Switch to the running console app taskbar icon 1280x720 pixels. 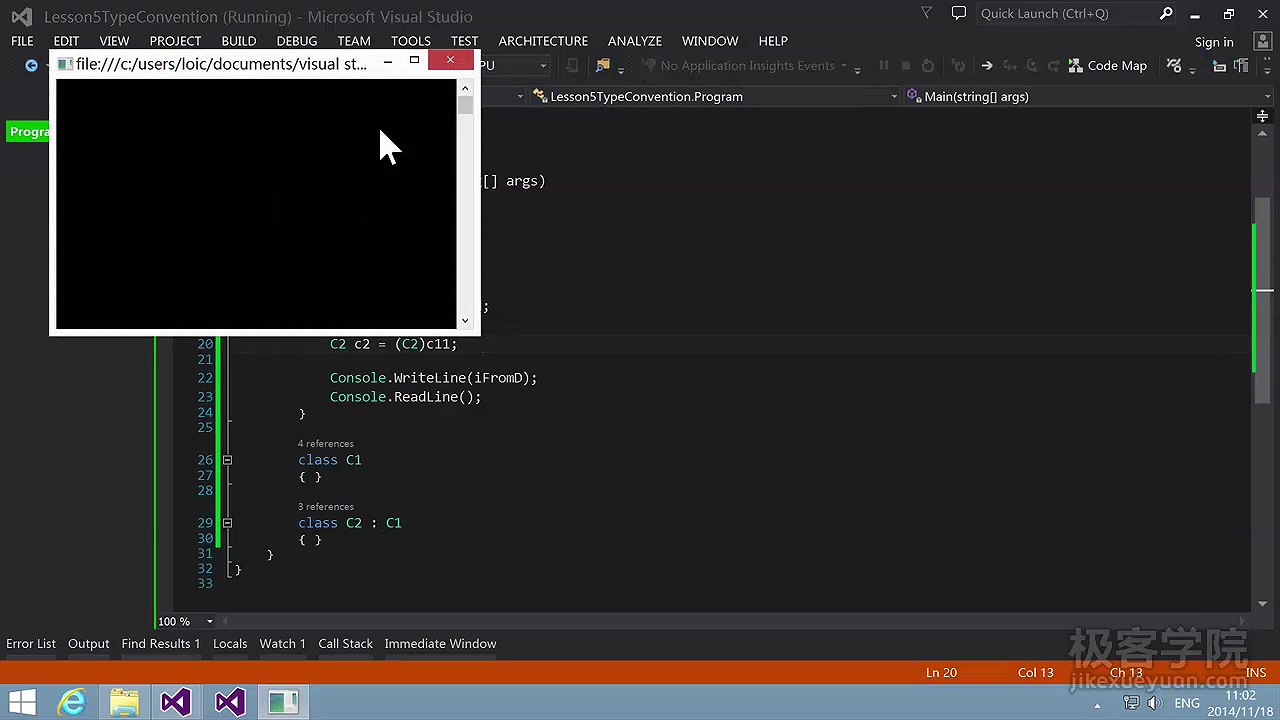[283, 702]
